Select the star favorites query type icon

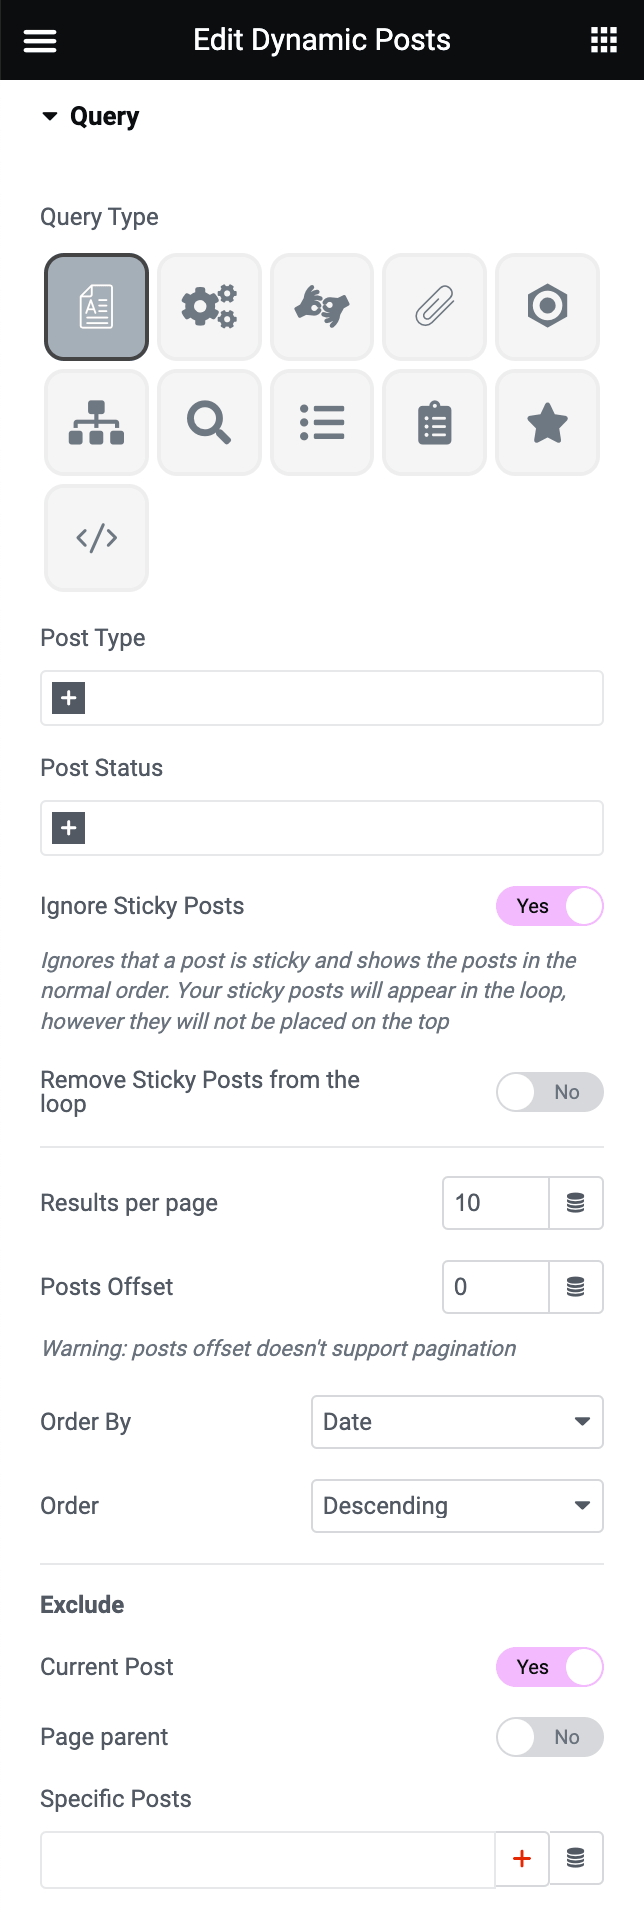click(547, 422)
